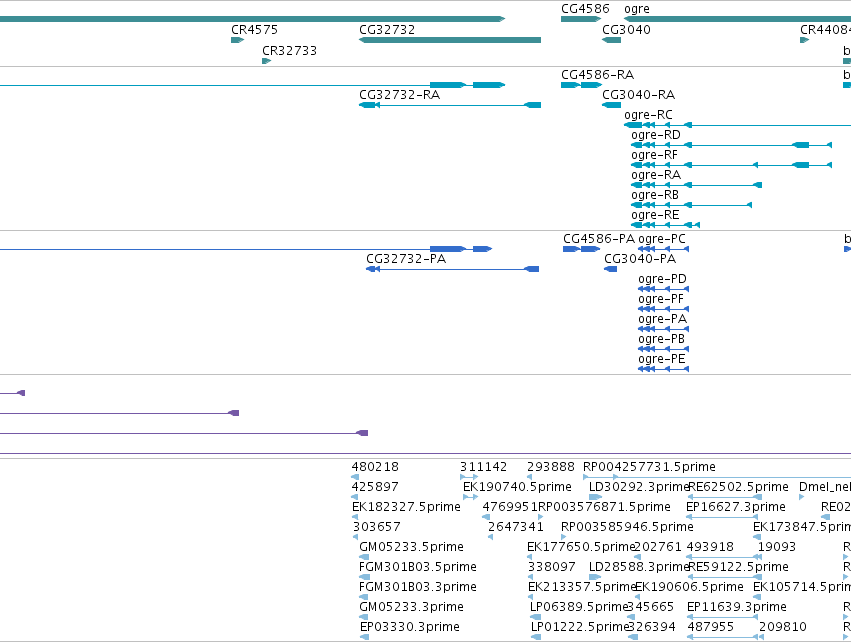
Task: Select the ogre-PD protein label
Action: tap(663, 279)
